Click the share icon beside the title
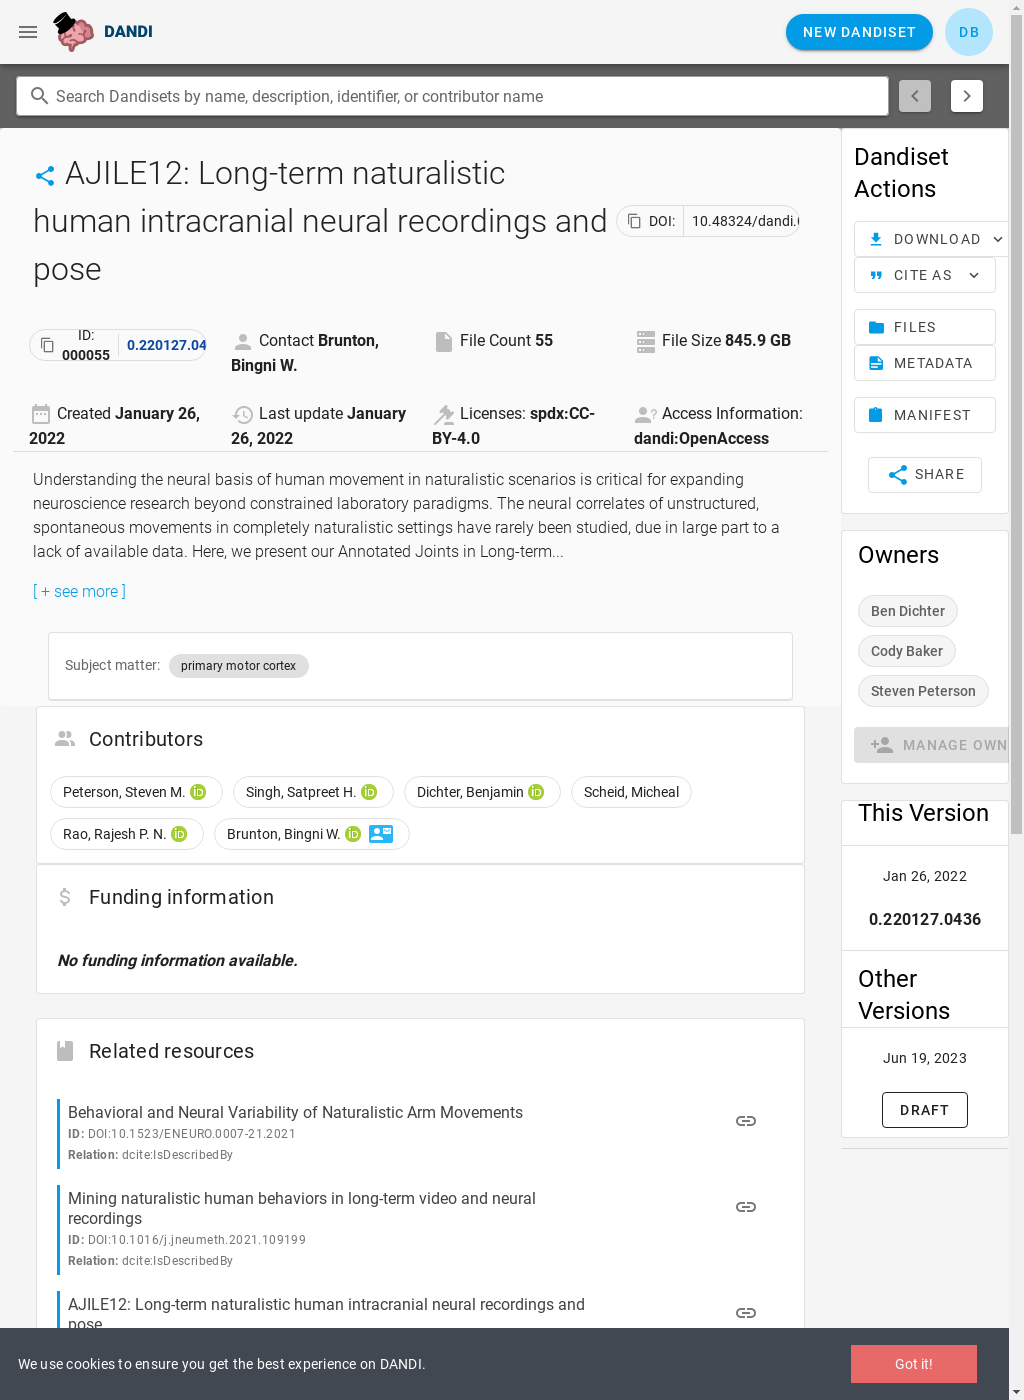The height and width of the screenshot is (1400, 1024). click(45, 176)
